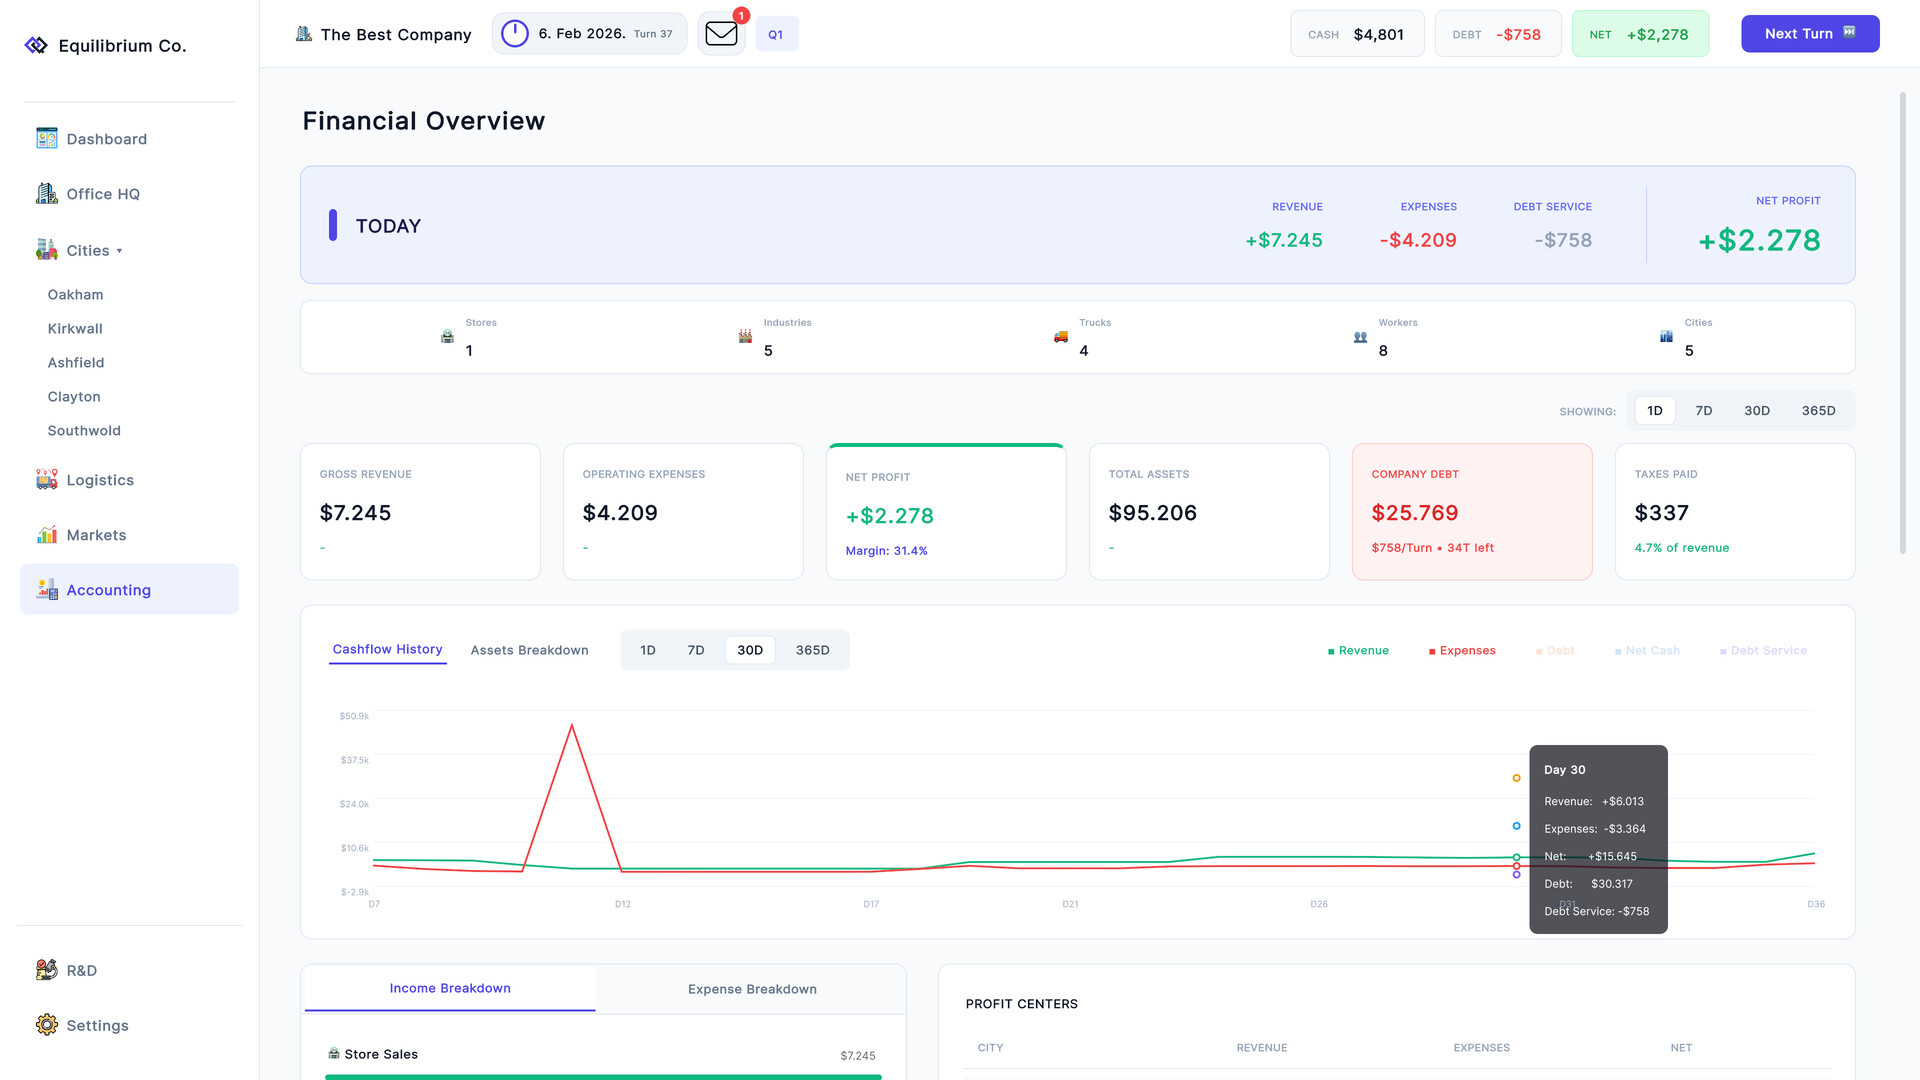Click the Trucks icon in stats row
The image size is (1920, 1080).
point(1061,336)
